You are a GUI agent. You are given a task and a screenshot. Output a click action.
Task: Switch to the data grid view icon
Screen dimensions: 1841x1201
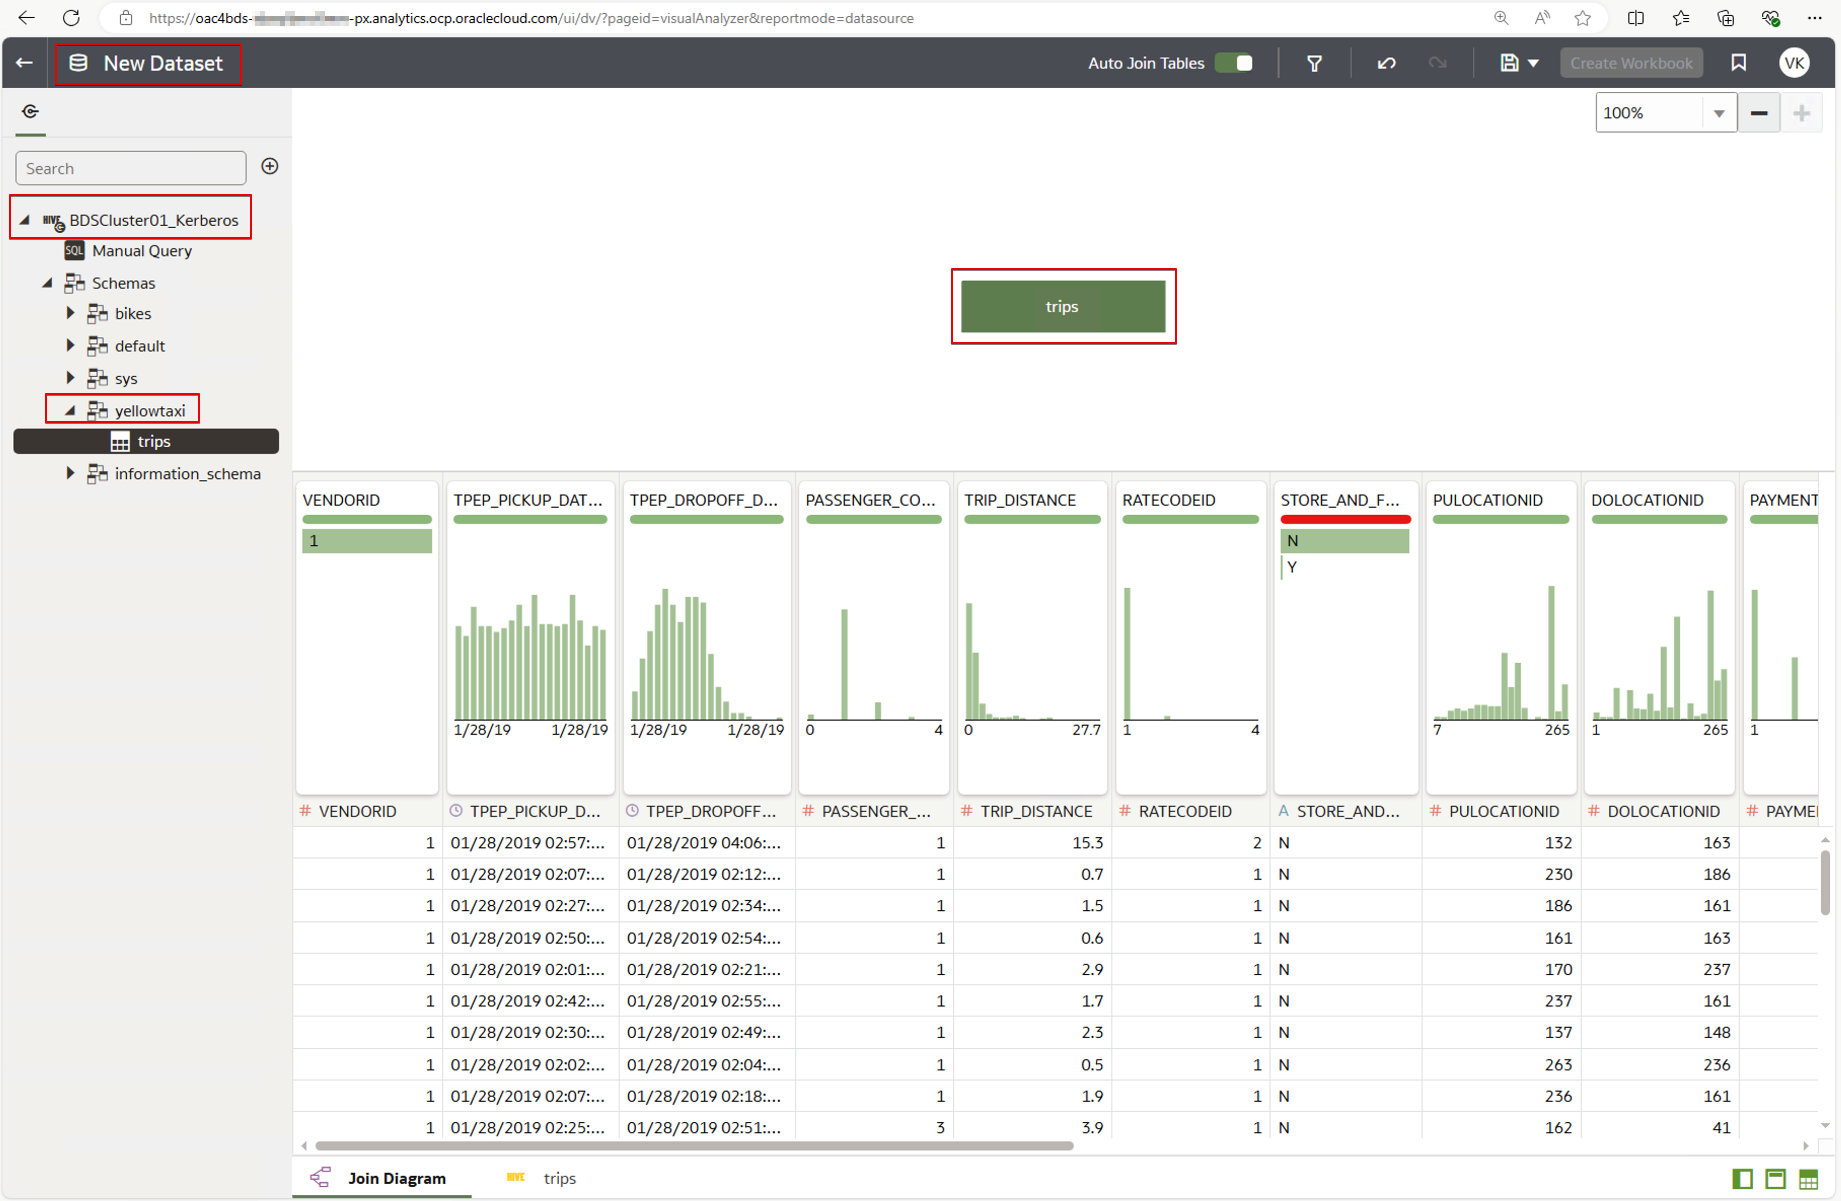[1808, 1179]
